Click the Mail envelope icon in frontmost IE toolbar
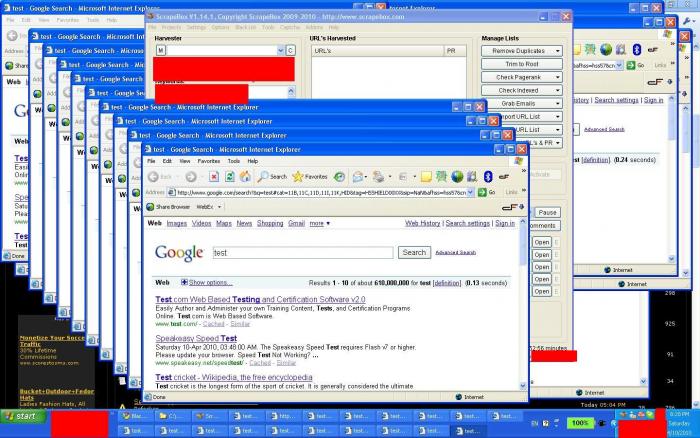This screenshot has height=438, width=700. click(x=358, y=177)
